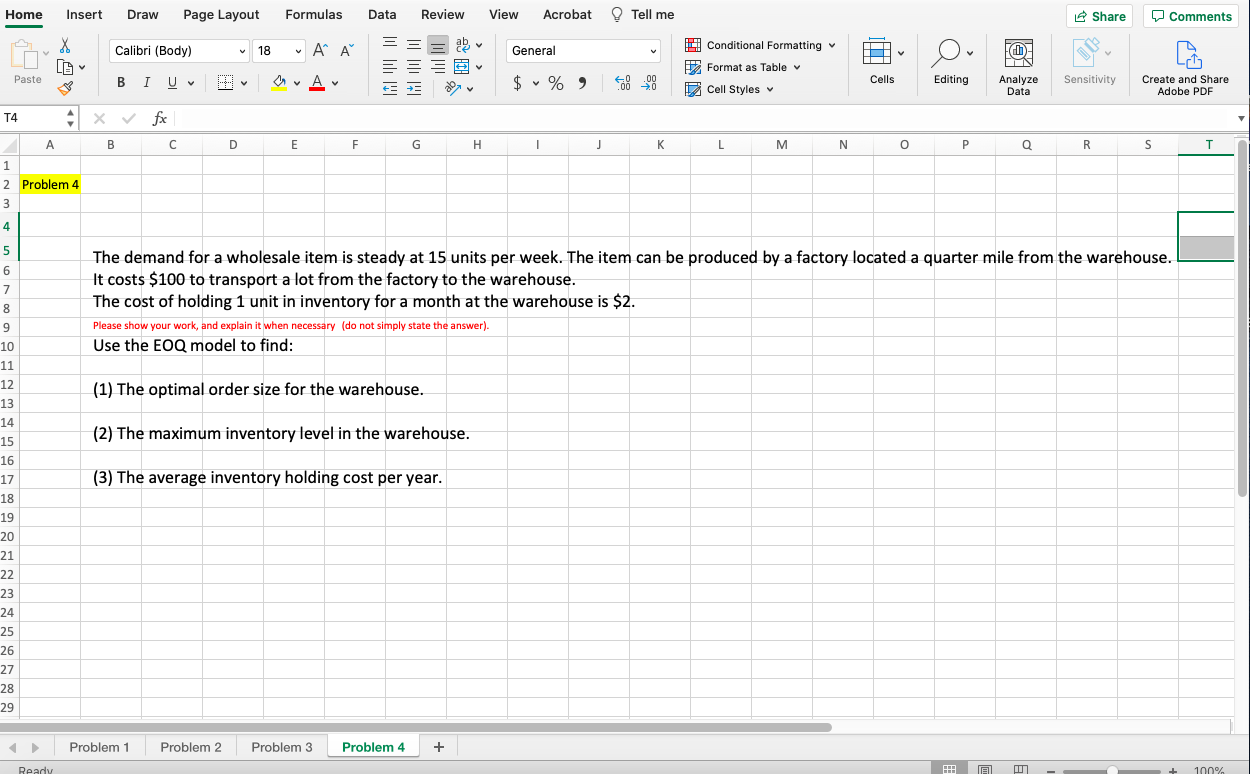Click the Name Box showing T4

[x=30, y=118]
